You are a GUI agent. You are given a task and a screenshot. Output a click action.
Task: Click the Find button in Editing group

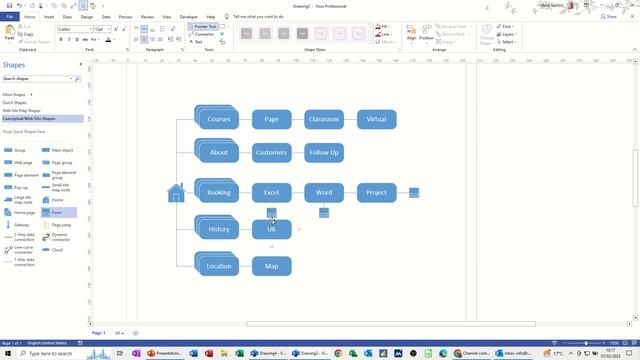(x=505, y=27)
